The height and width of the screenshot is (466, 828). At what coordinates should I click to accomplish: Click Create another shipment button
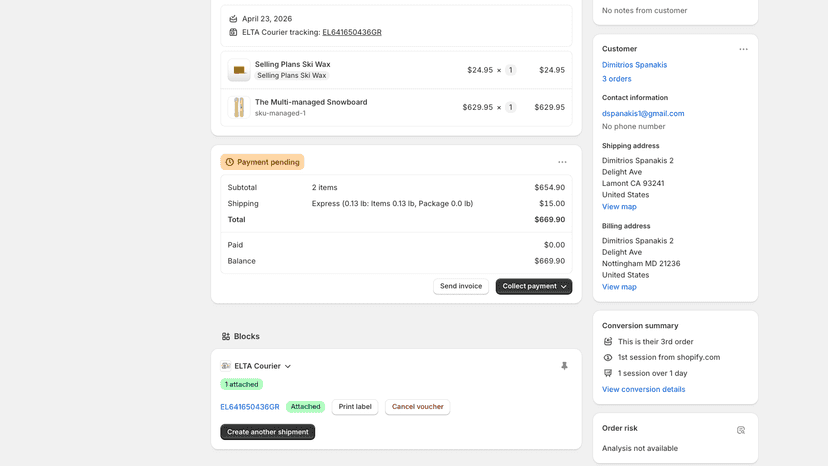pos(268,432)
